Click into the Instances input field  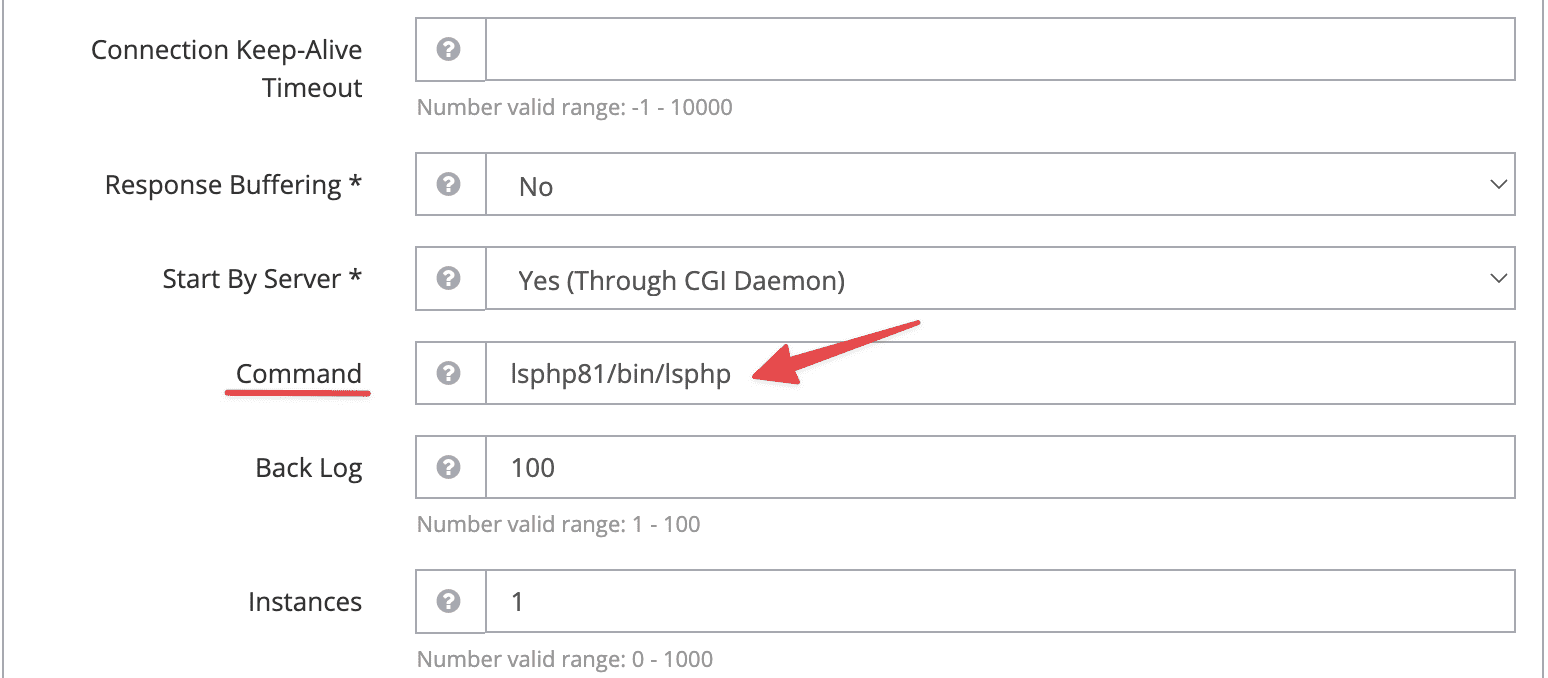tap(1000, 601)
